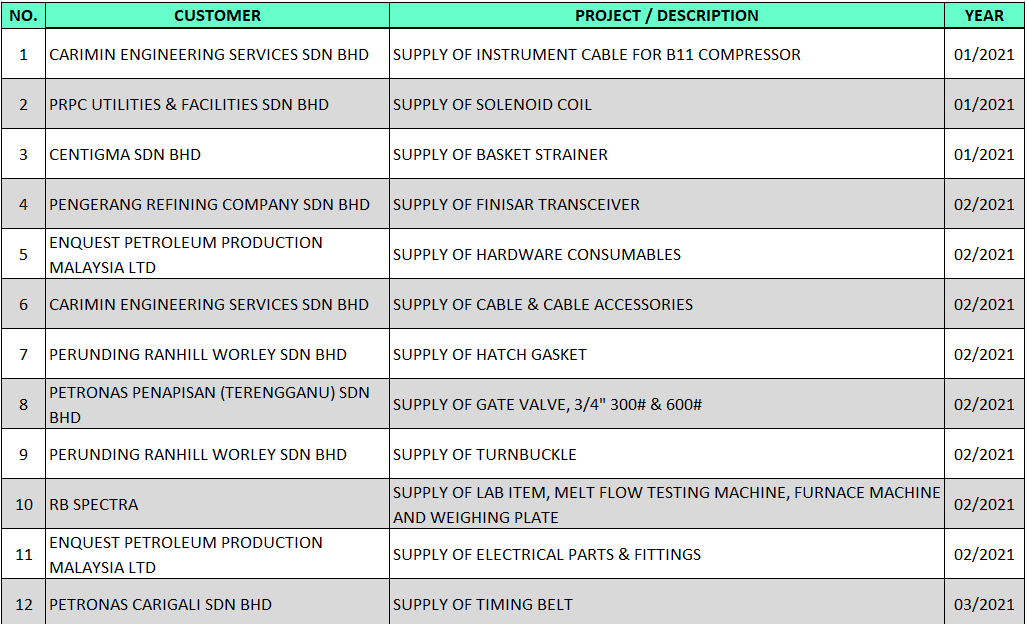Screen dimensions: 1027x624
Task: Click the CUSTOMER column header
Action: coord(217,15)
